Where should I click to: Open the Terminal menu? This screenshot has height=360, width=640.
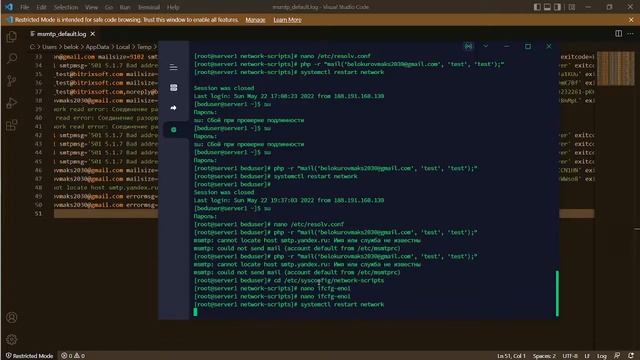tap(149, 7)
